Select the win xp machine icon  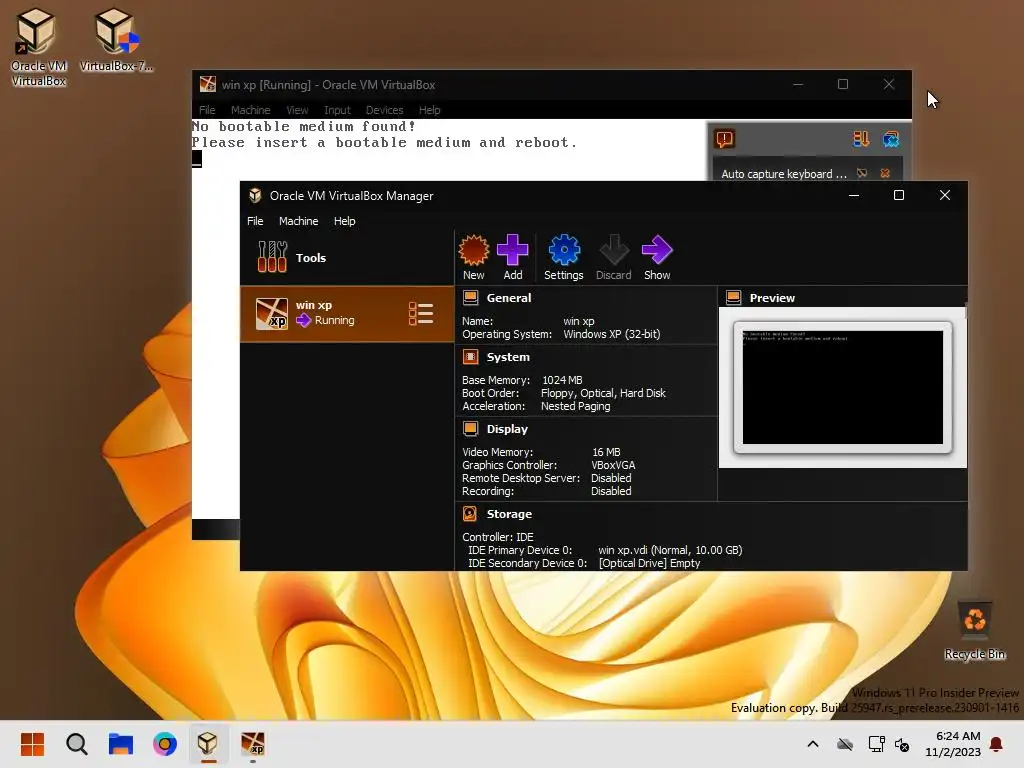coord(272,313)
